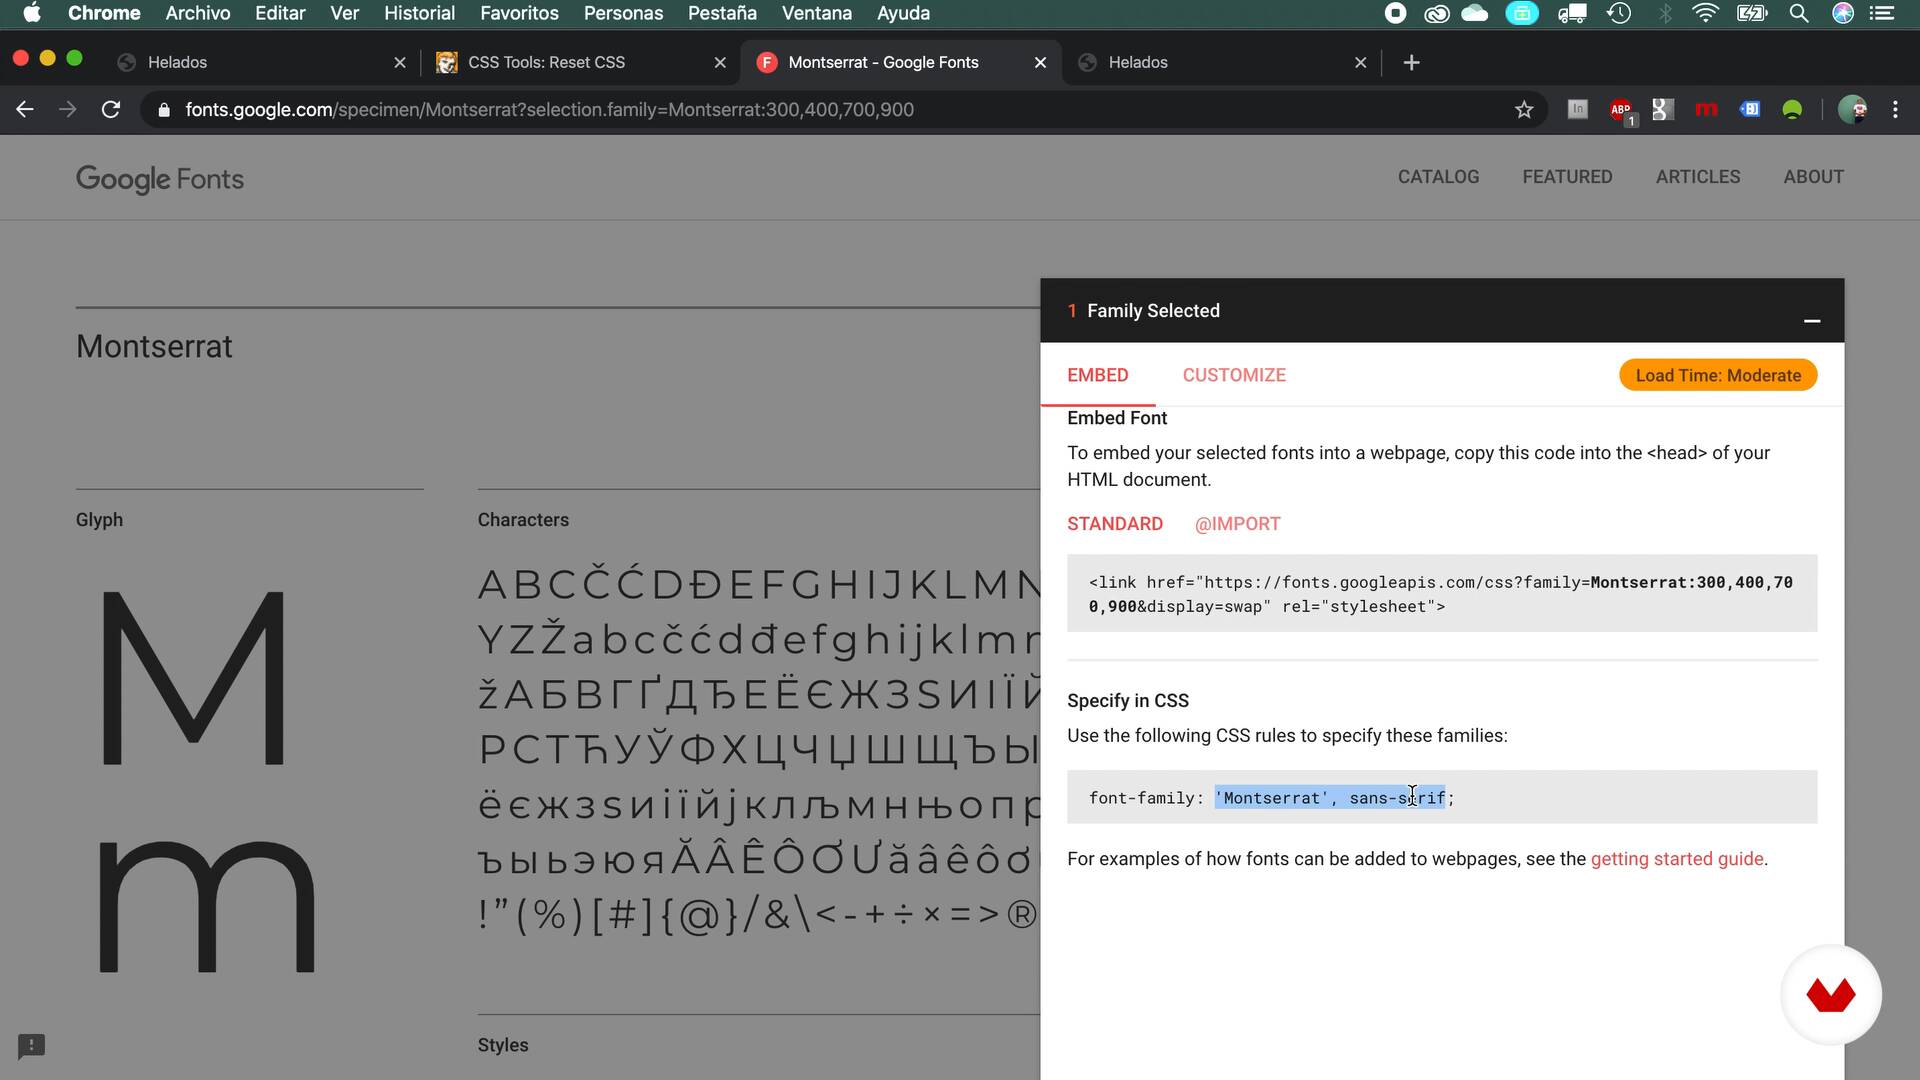This screenshot has height=1080, width=1920.
Task: Choose the STANDARD embed option
Action: point(1115,524)
